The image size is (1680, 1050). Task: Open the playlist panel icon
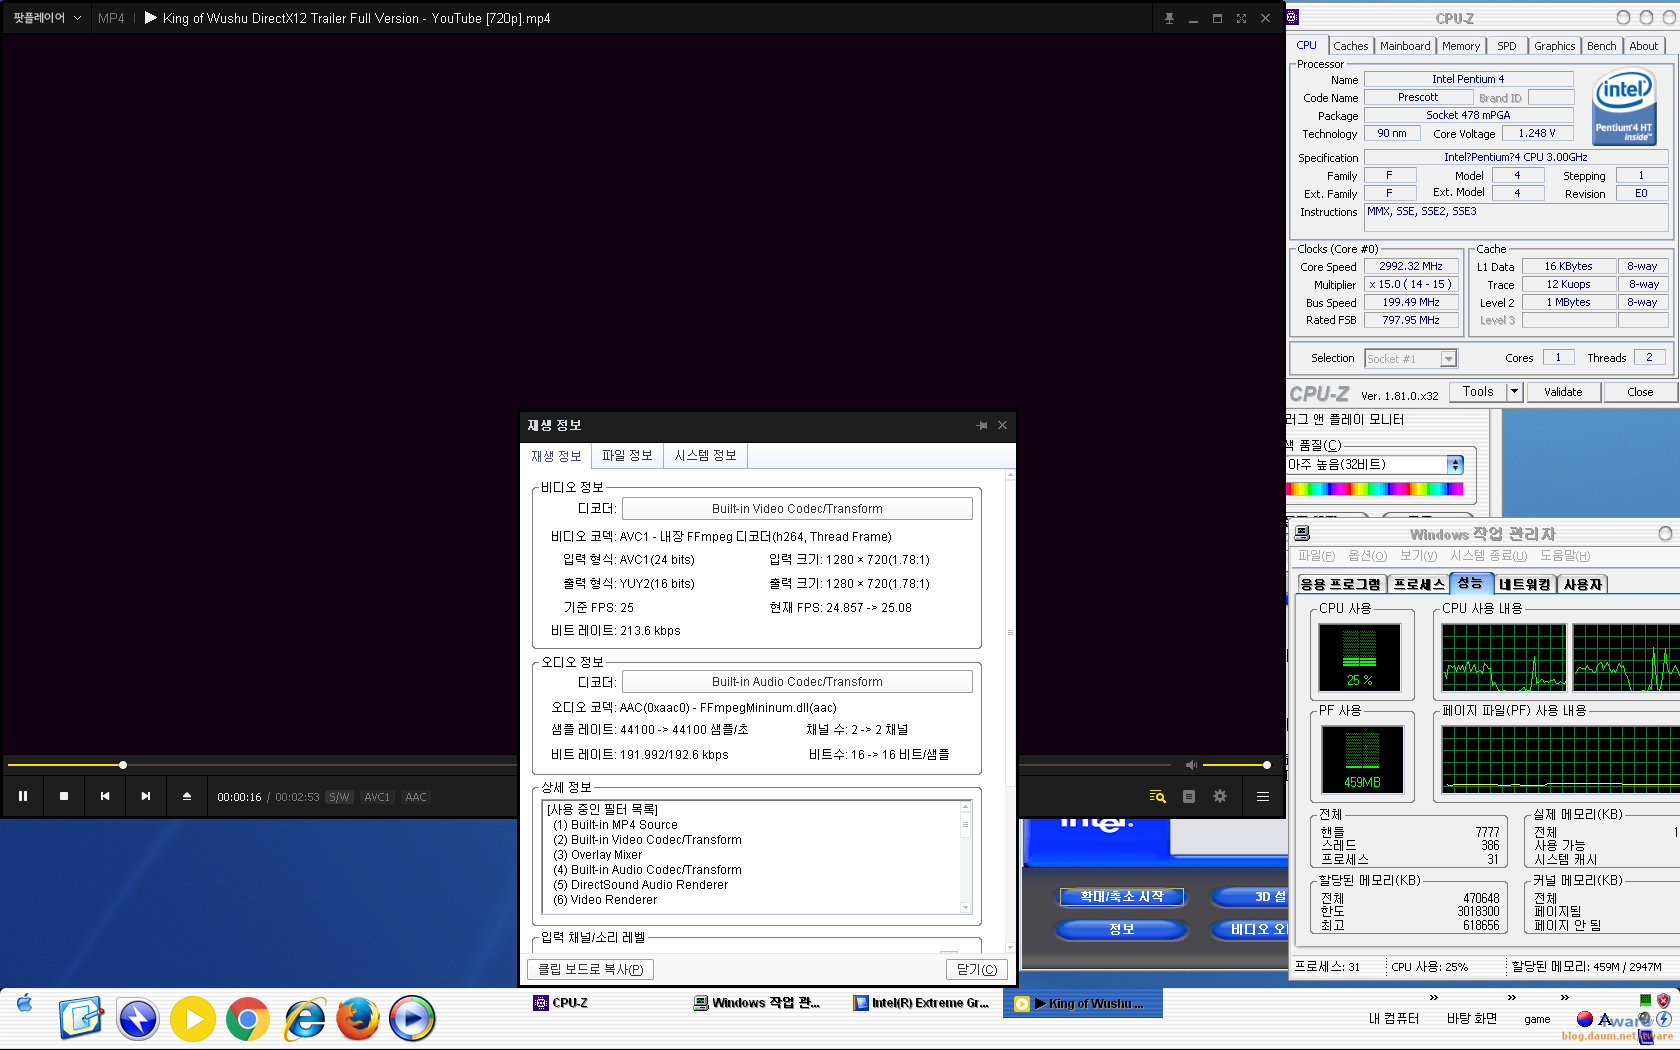[x=1189, y=797]
